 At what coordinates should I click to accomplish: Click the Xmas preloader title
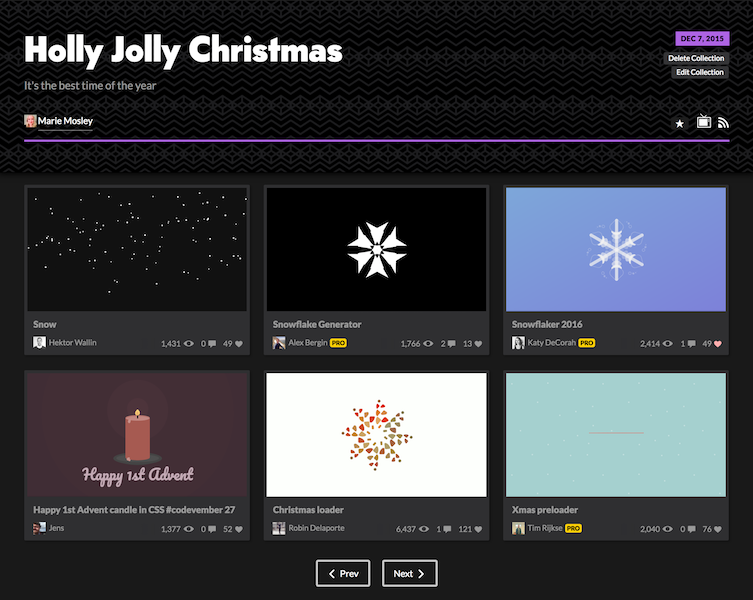(x=545, y=510)
